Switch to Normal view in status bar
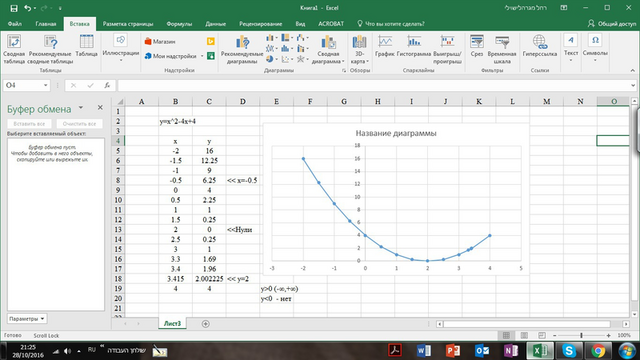This screenshot has height=360, width=640. click(x=506, y=335)
